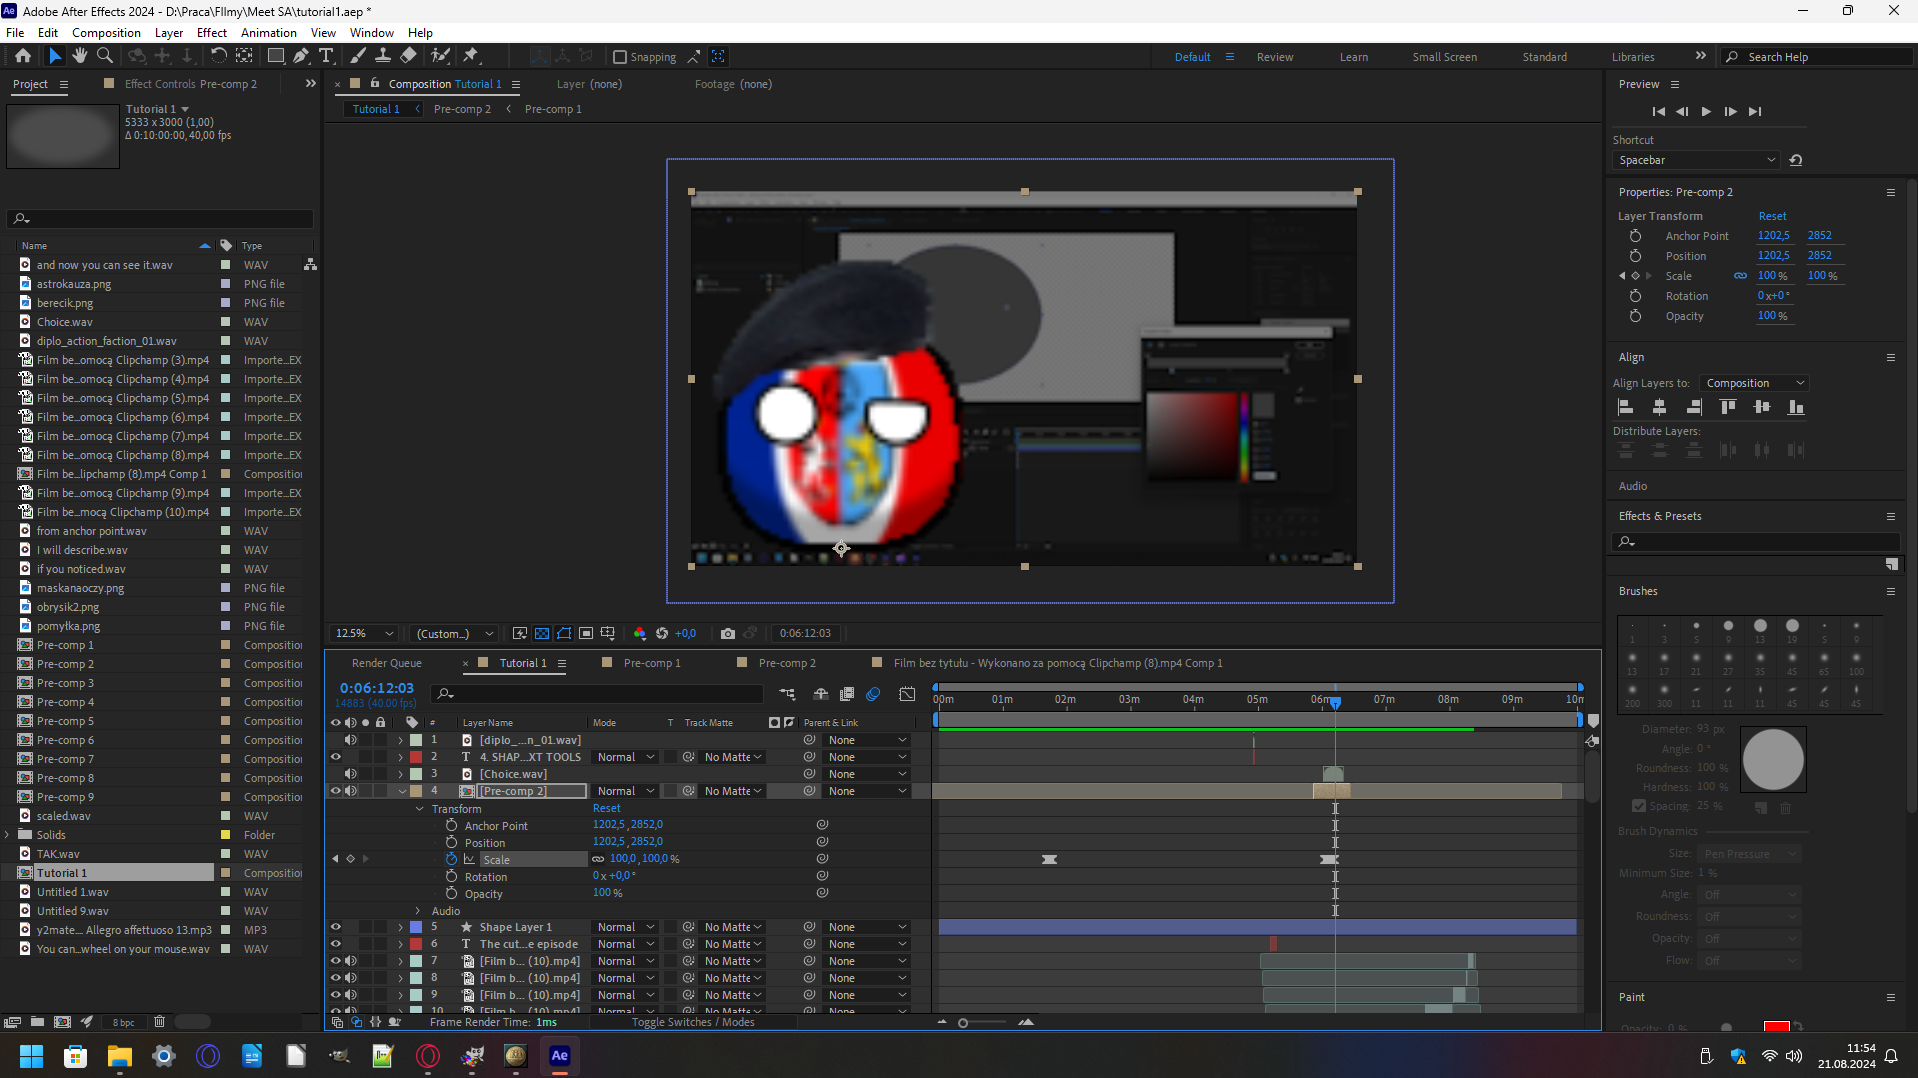Screen dimensions: 1918x1078
Task: Open the Graph Editor
Action: pos(907,694)
